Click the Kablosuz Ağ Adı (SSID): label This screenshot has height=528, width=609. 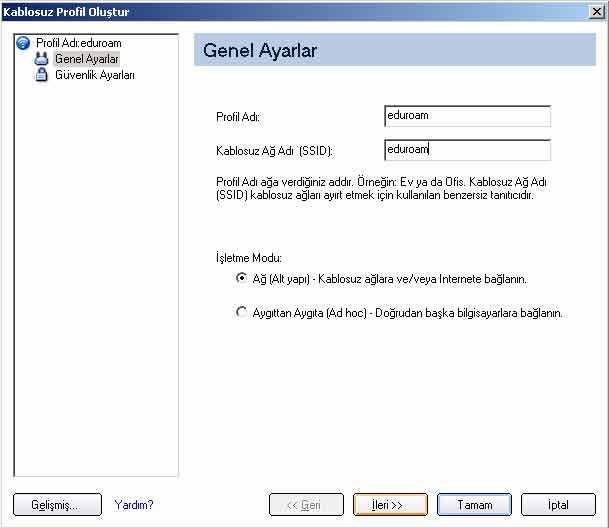click(274, 151)
